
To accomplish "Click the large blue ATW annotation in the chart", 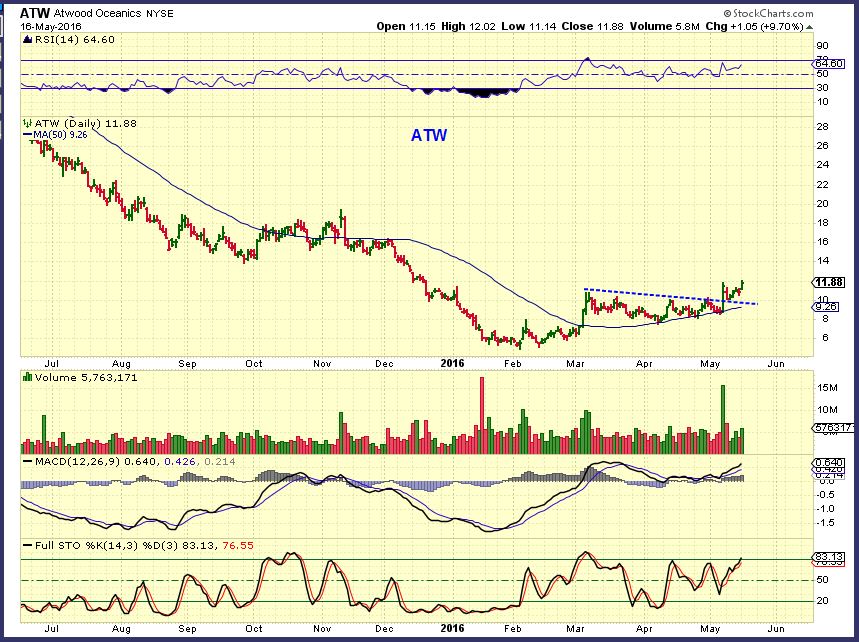I will pyautogui.click(x=429, y=135).
